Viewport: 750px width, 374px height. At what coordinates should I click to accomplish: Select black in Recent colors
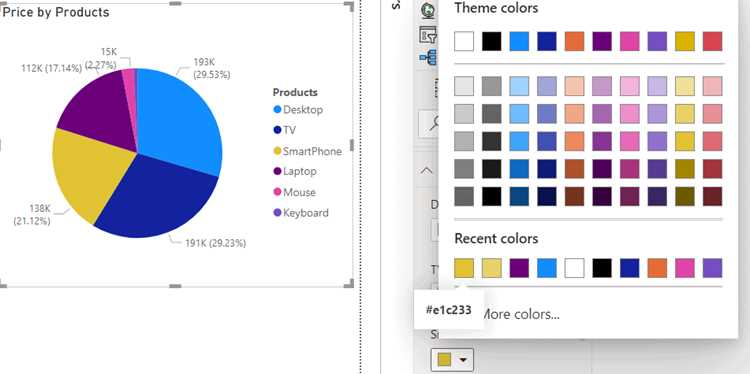coord(602,268)
